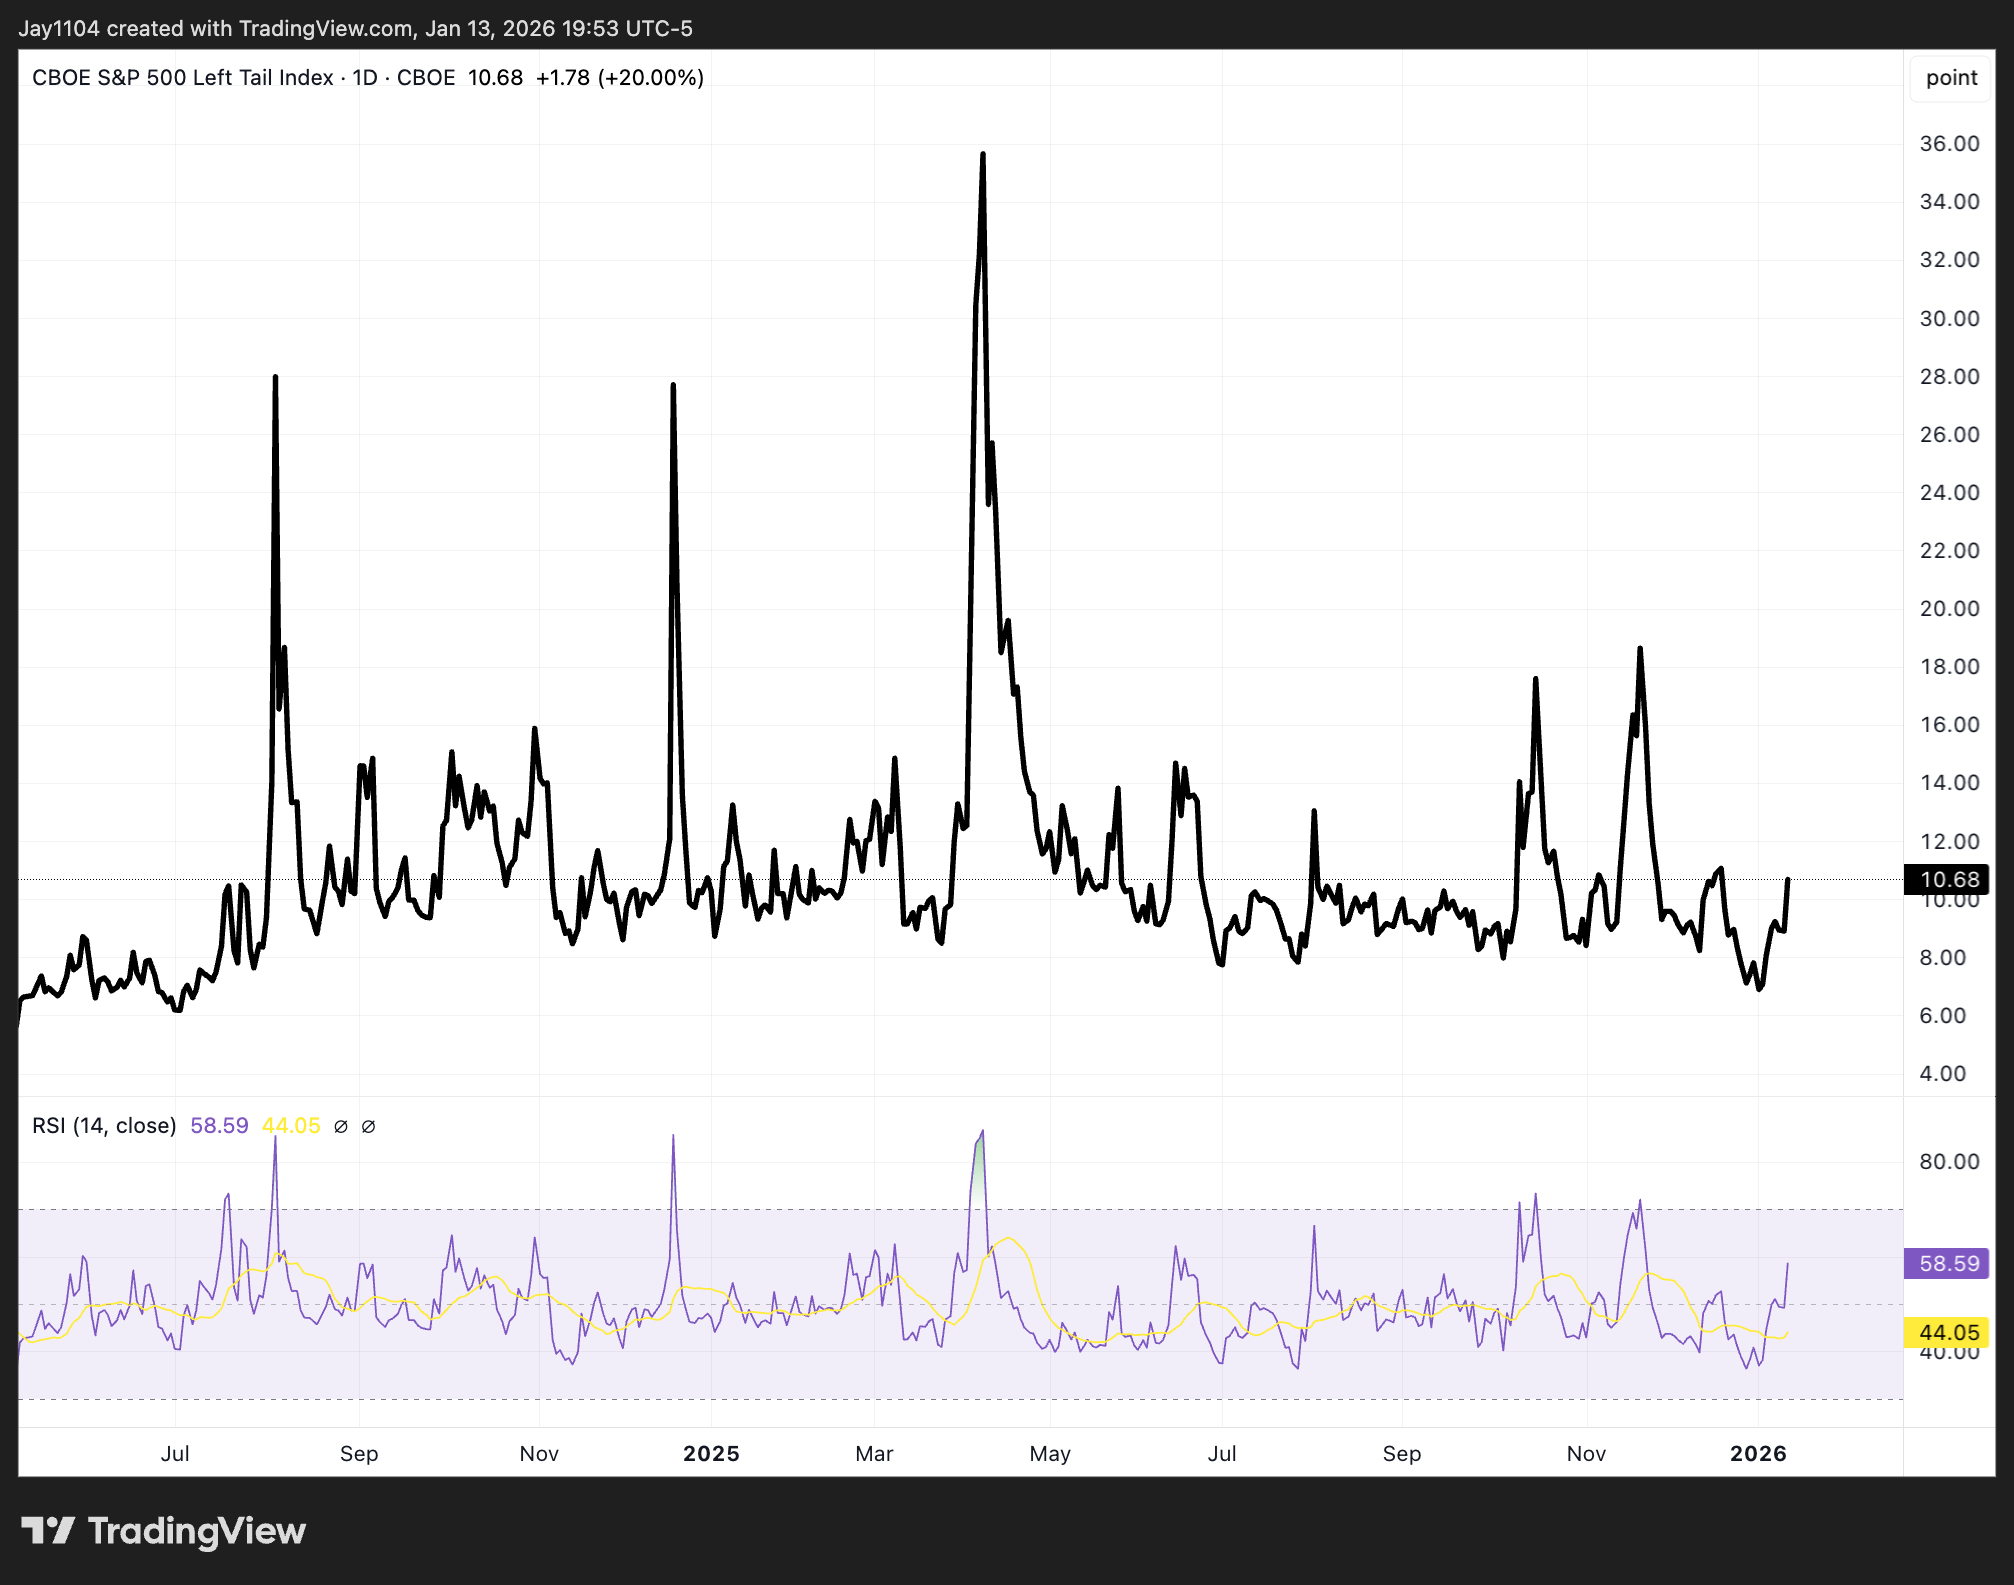
Task: Click the purple 58.59 value in RSI legend
Action: point(219,1126)
